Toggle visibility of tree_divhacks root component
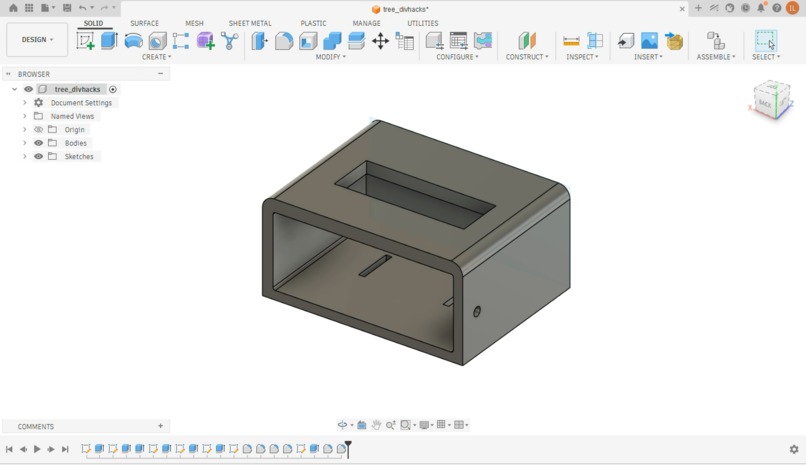The height and width of the screenshot is (465, 806). tap(28, 89)
